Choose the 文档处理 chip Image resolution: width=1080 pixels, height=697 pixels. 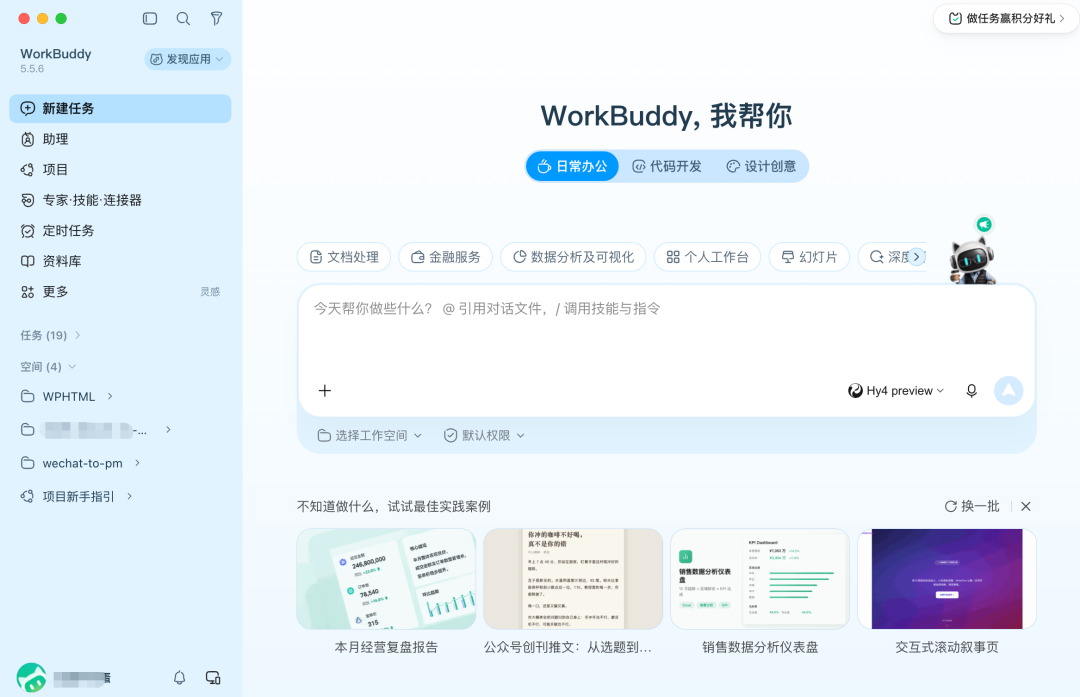pyautogui.click(x=344, y=257)
